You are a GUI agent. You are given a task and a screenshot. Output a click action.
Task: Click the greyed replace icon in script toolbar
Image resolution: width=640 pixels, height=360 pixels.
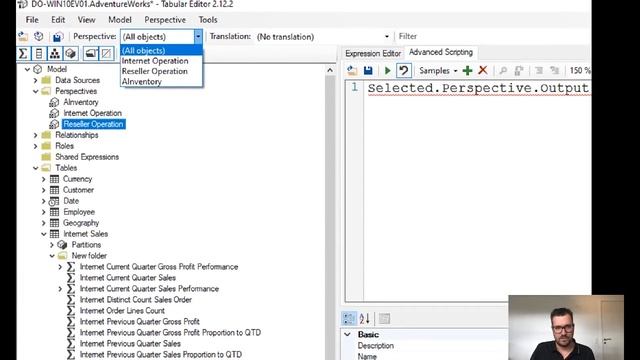point(519,71)
